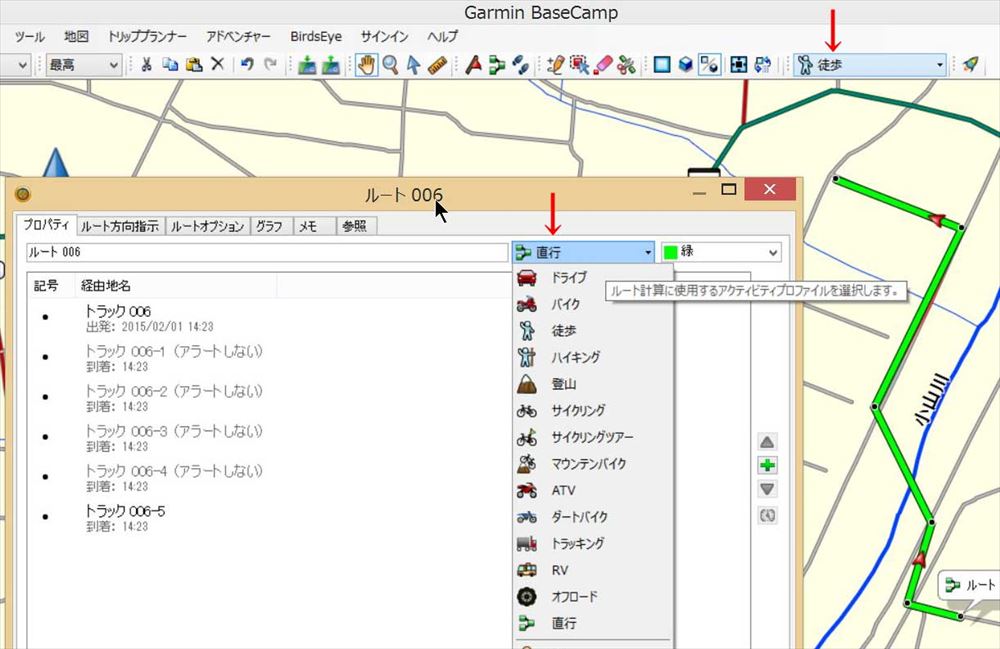Select the New Waypoint flag tool
The width and height of the screenshot is (1000, 649).
click(473, 64)
